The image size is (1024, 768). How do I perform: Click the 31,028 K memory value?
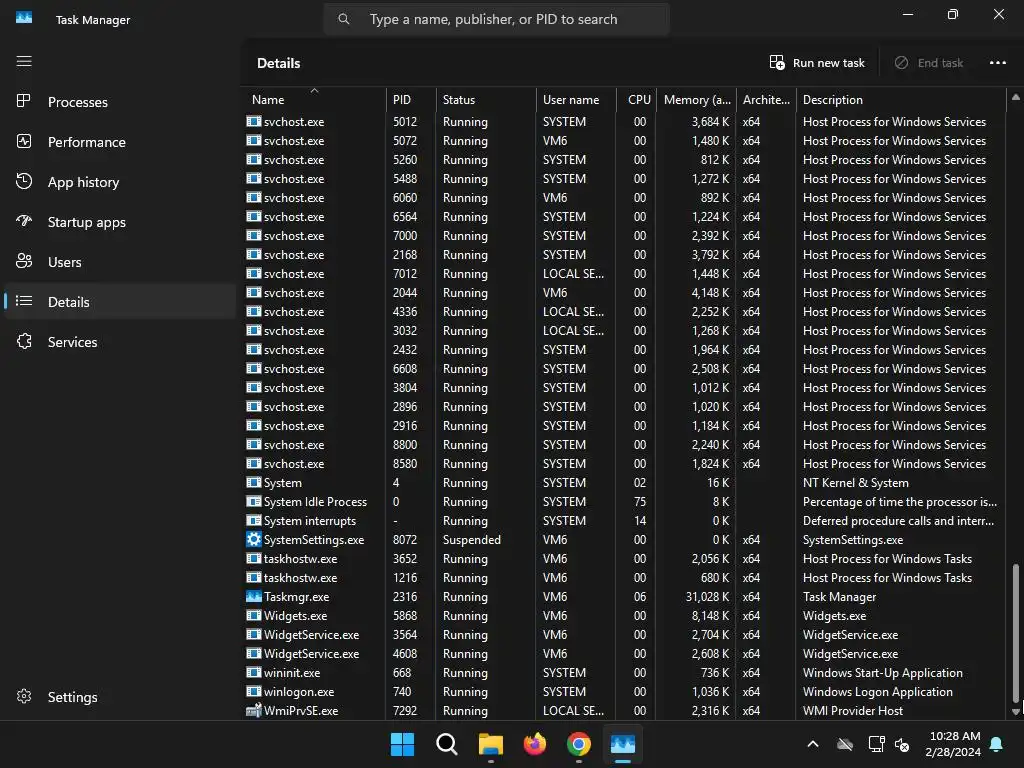tap(707, 596)
